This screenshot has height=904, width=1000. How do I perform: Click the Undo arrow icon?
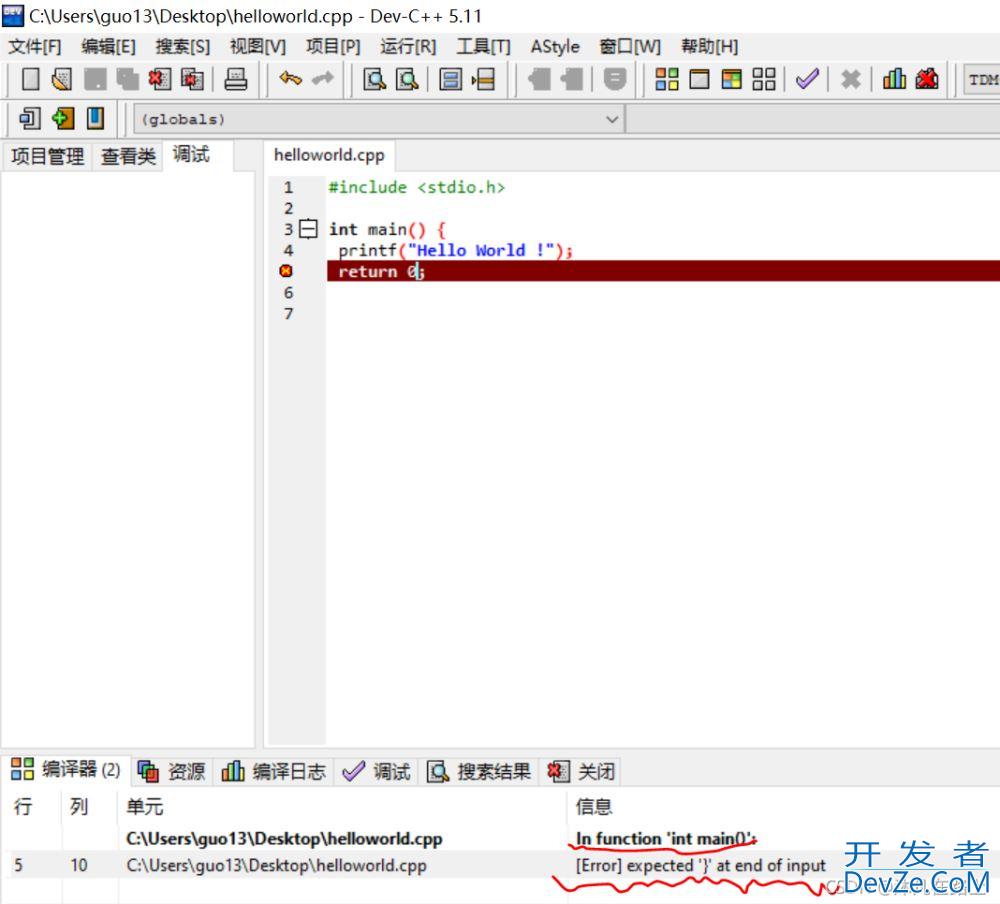click(290, 79)
